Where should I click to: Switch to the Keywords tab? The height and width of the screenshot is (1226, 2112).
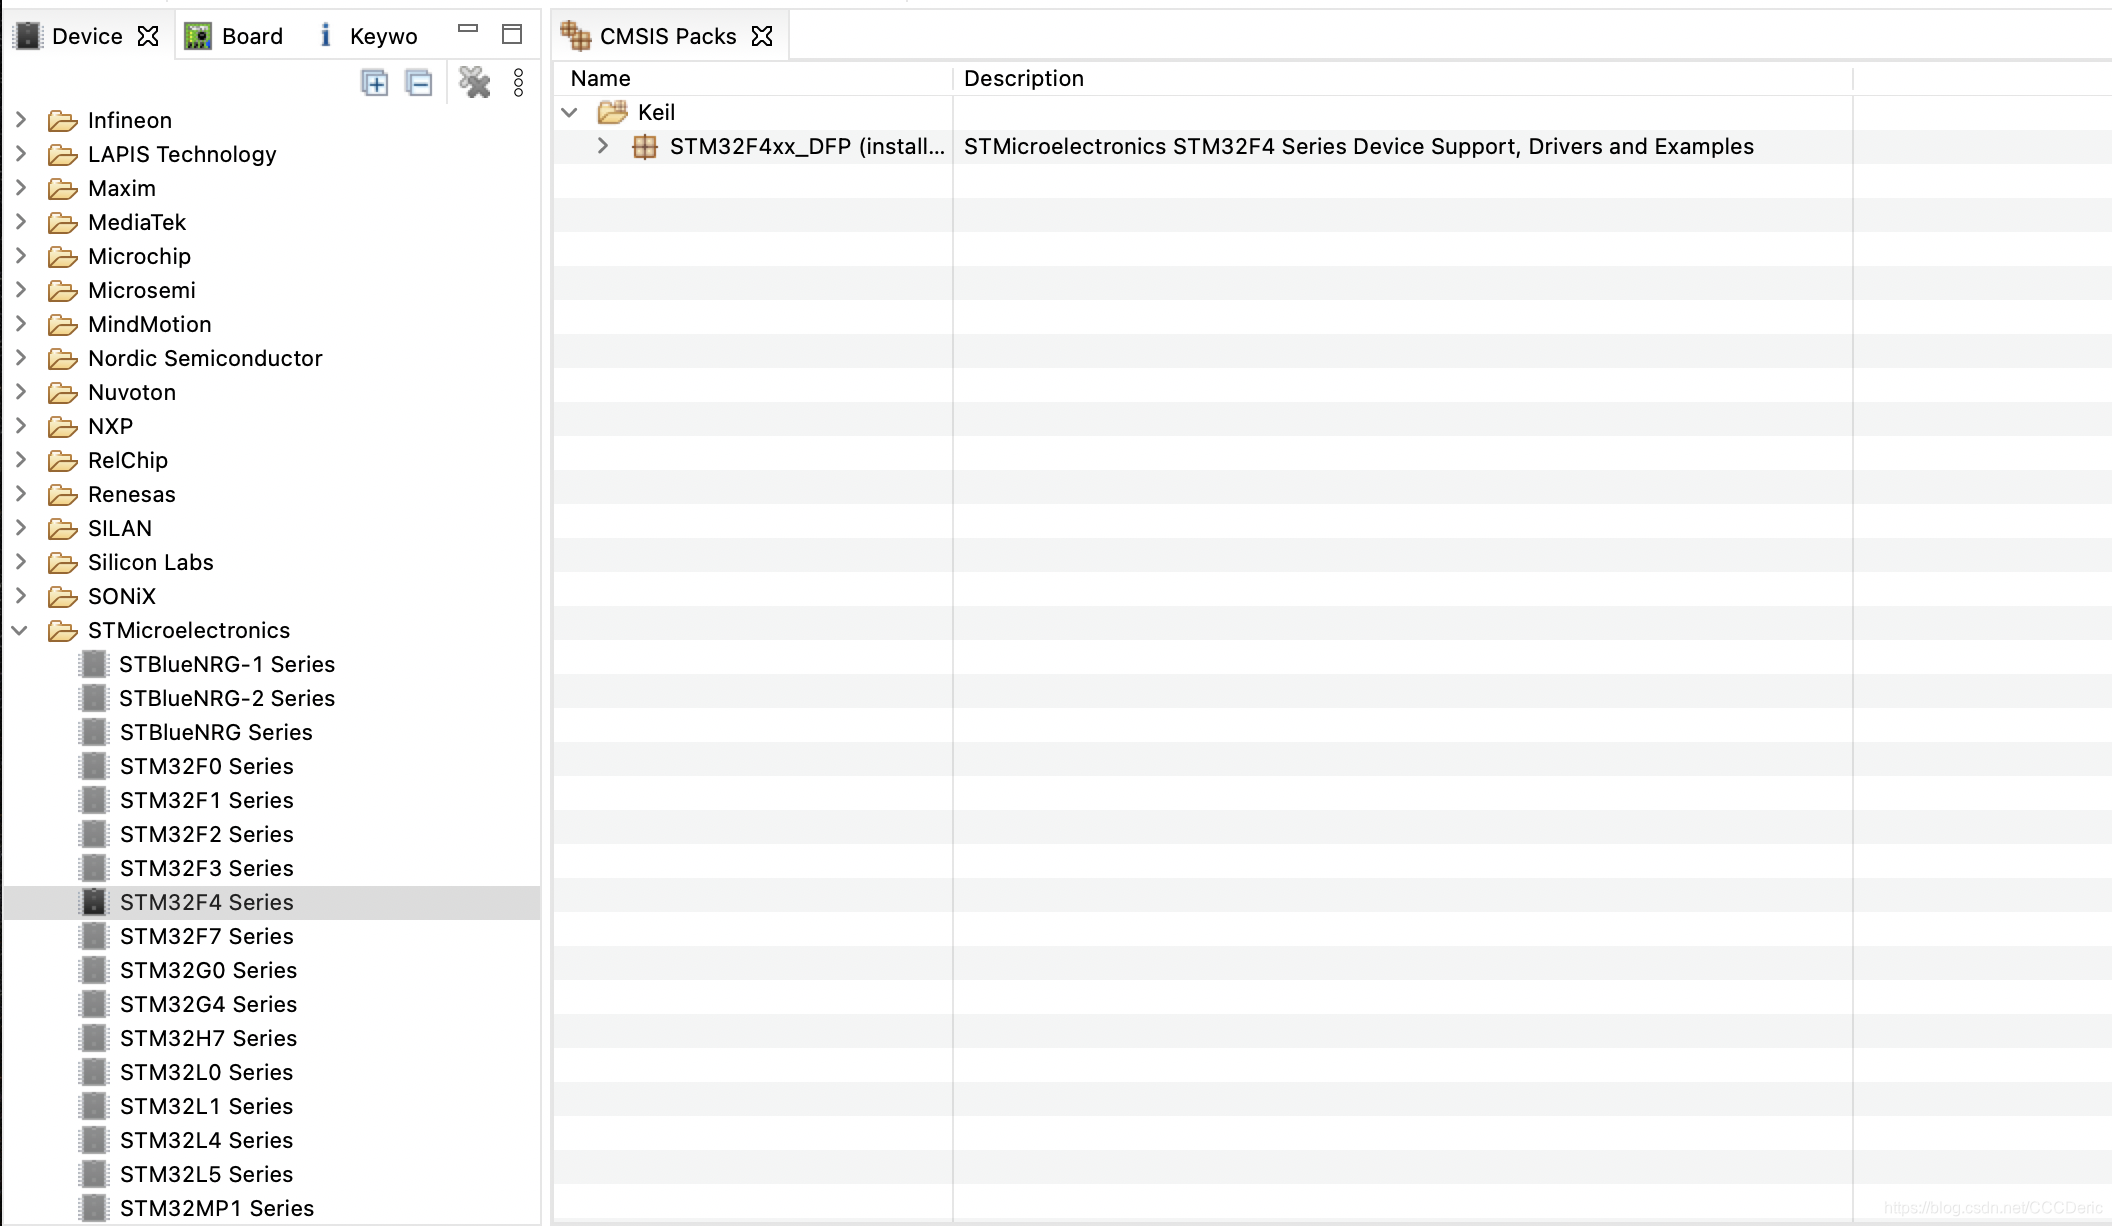point(367,36)
